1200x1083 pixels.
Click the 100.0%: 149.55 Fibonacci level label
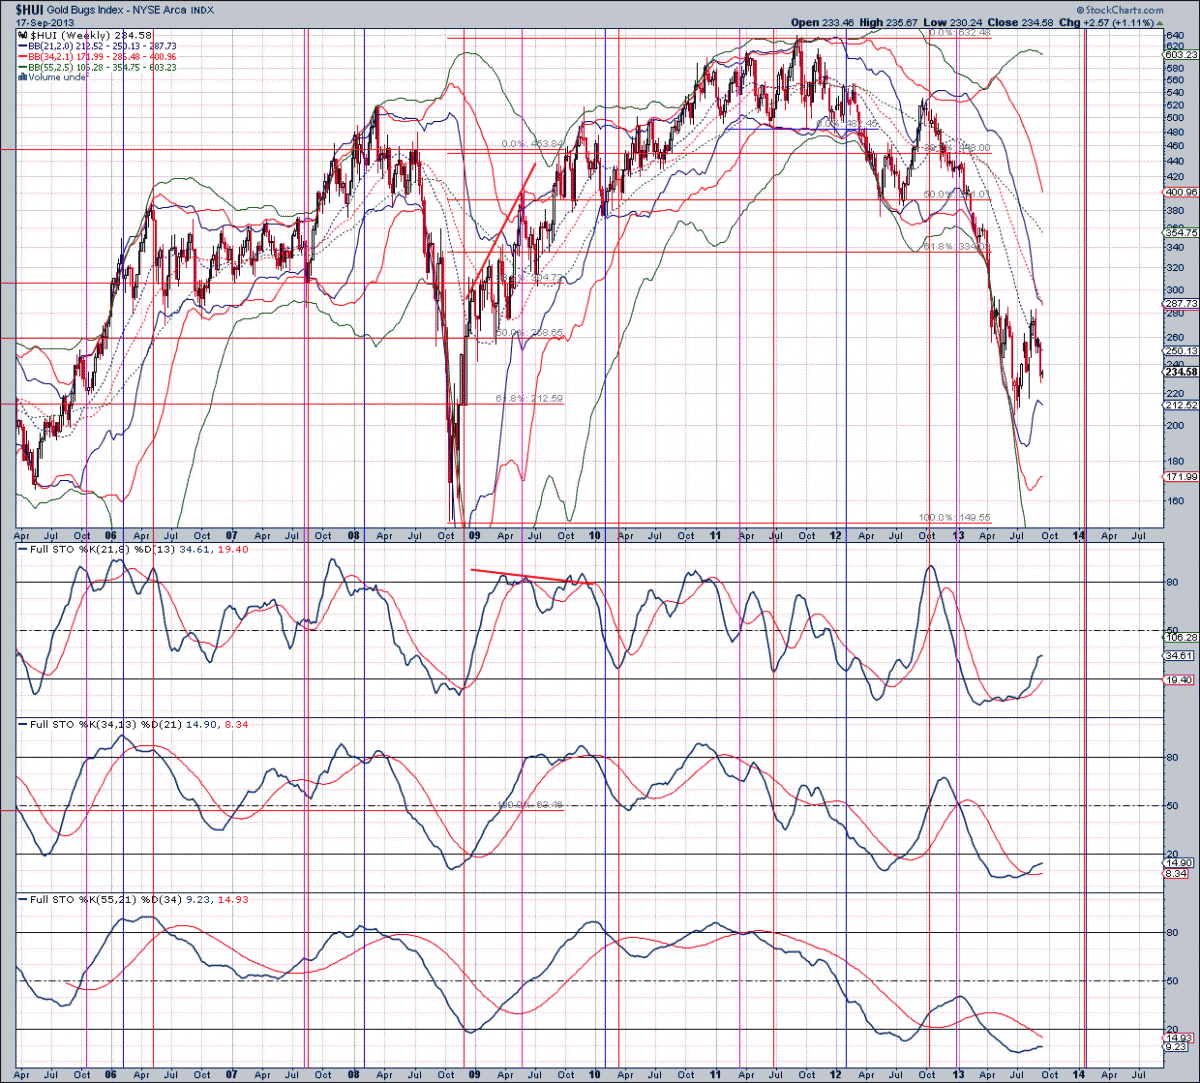tap(954, 518)
